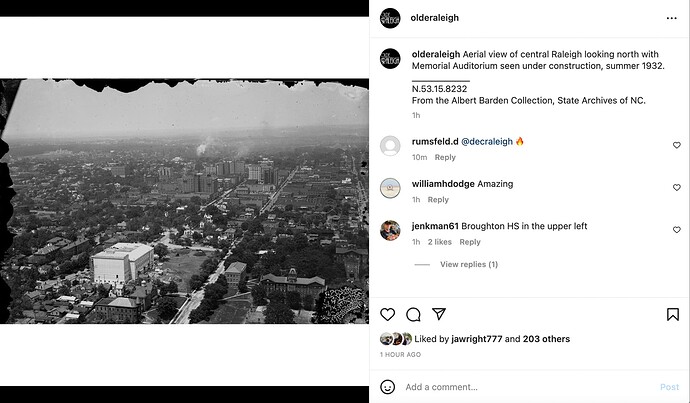Click olderaleigh avatar beside the caption
Viewport: 690px width, 403px height.
(390, 59)
